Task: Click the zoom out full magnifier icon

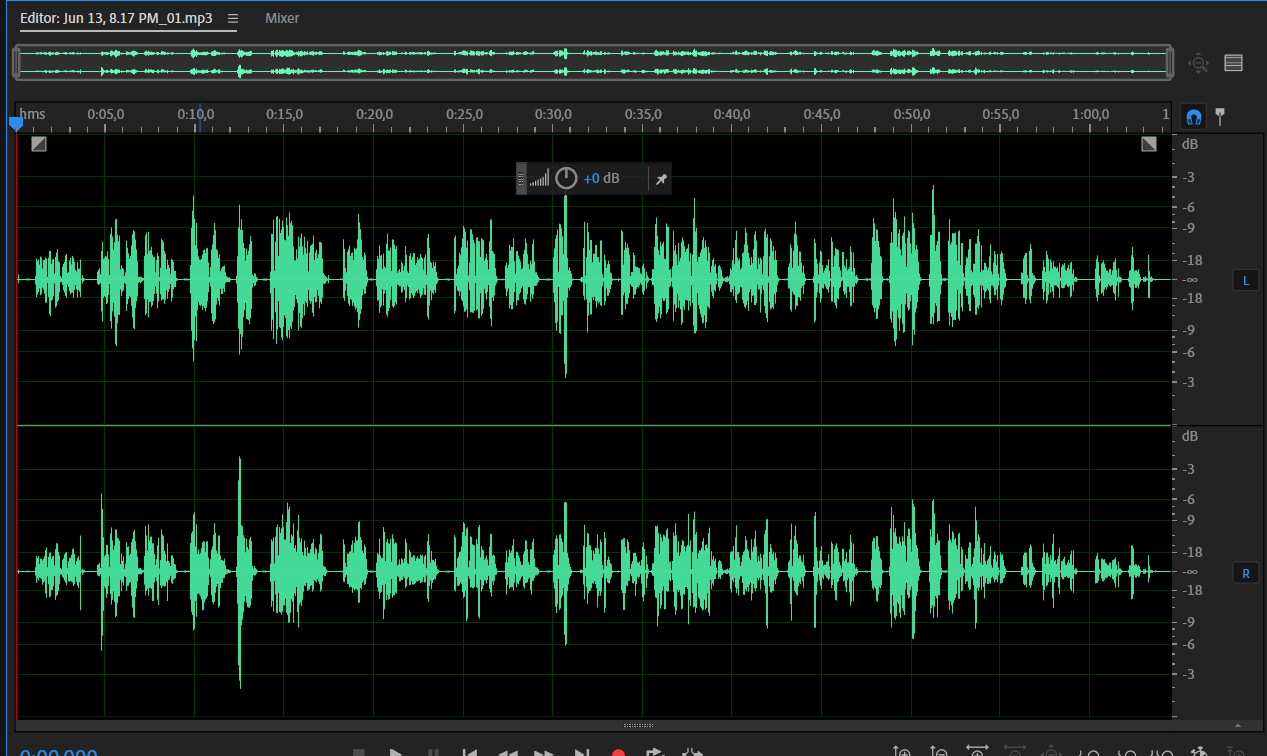Action: [1198, 63]
